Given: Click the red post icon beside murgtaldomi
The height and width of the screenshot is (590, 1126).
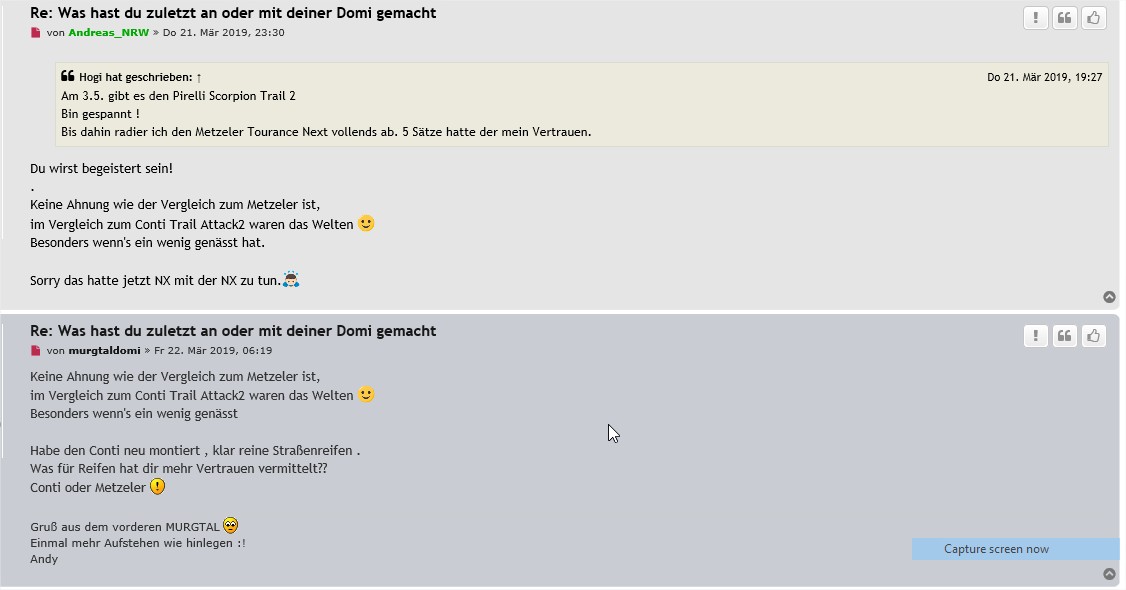Looking at the screenshot, I should click(x=36, y=351).
